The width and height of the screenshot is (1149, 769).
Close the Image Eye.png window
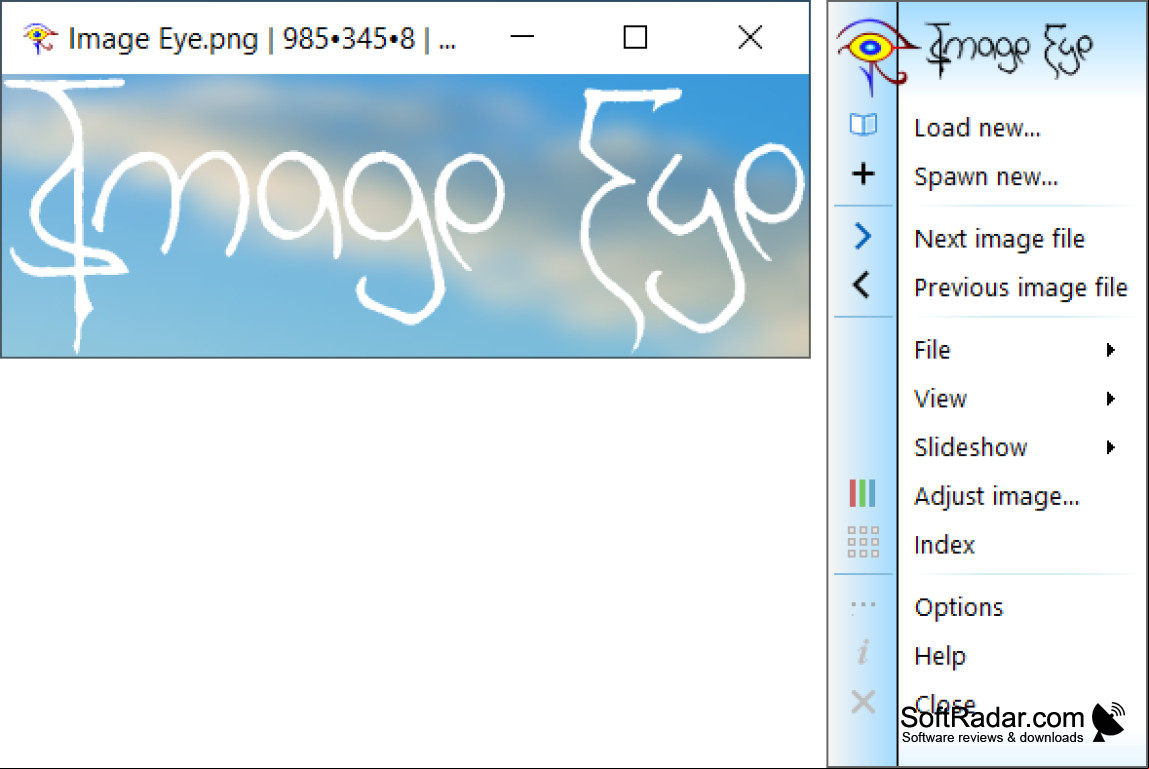coord(750,37)
